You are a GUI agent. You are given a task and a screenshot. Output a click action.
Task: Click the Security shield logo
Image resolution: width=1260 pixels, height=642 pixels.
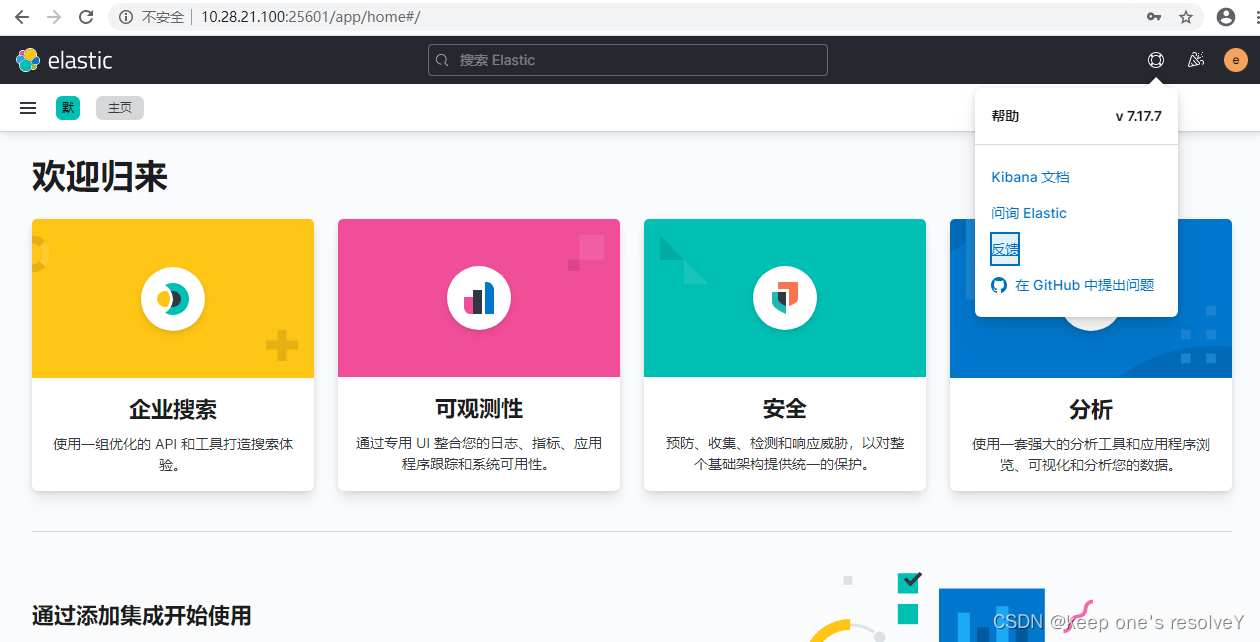point(785,298)
